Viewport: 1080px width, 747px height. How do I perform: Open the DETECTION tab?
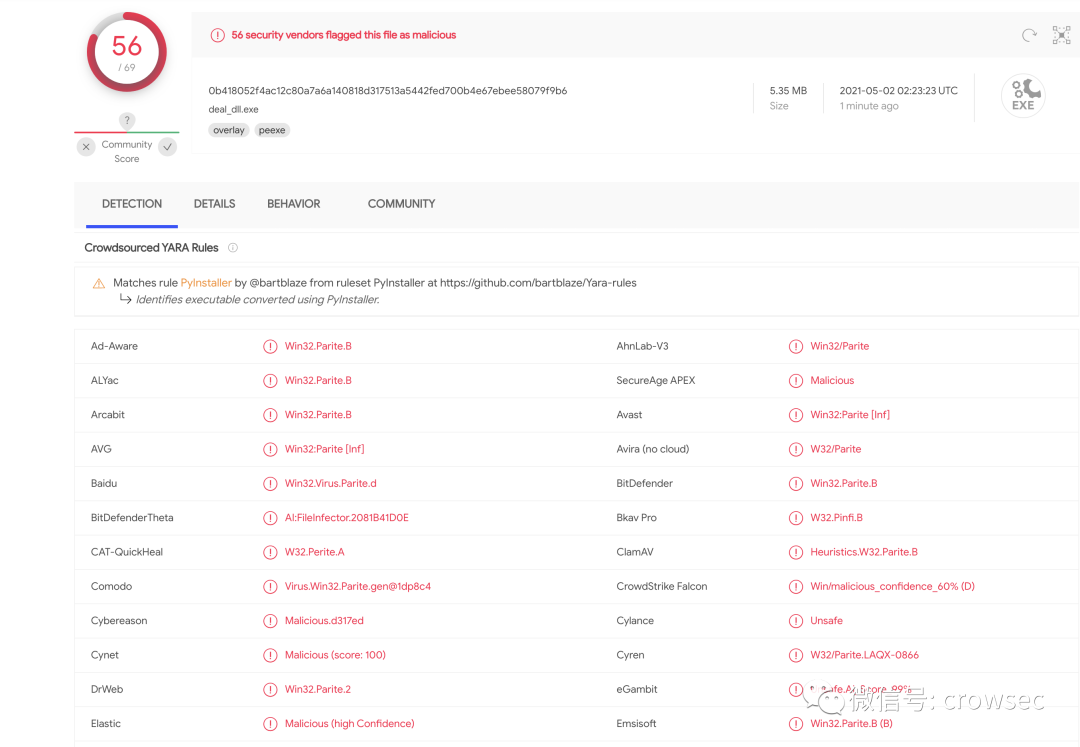[x=132, y=204]
